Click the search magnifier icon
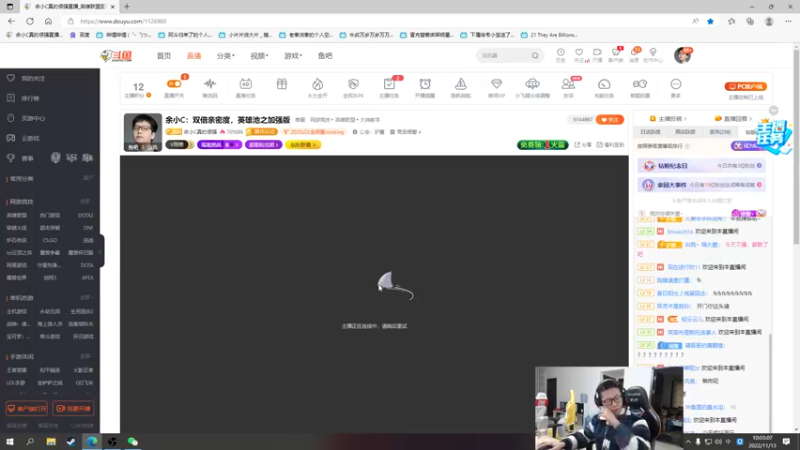Screen dimensions: 800x450 click(535, 56)
